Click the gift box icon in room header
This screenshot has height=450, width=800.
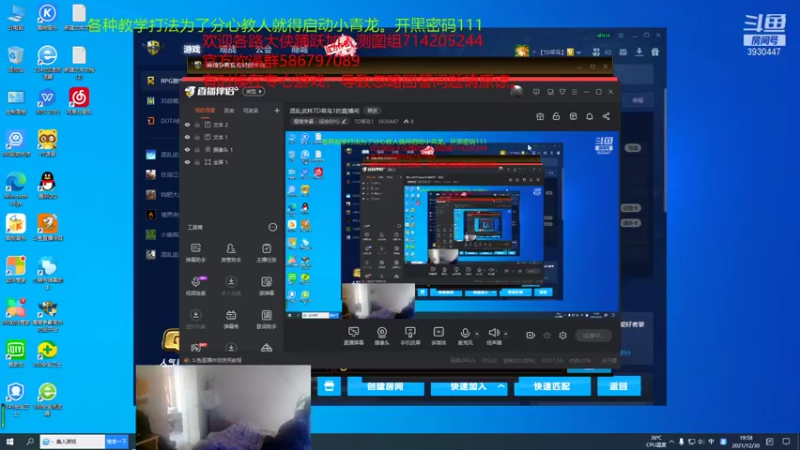(540, 116)
